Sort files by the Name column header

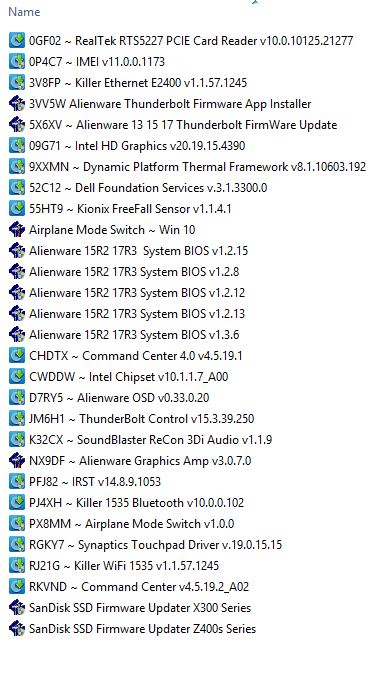tap(24, 12)
